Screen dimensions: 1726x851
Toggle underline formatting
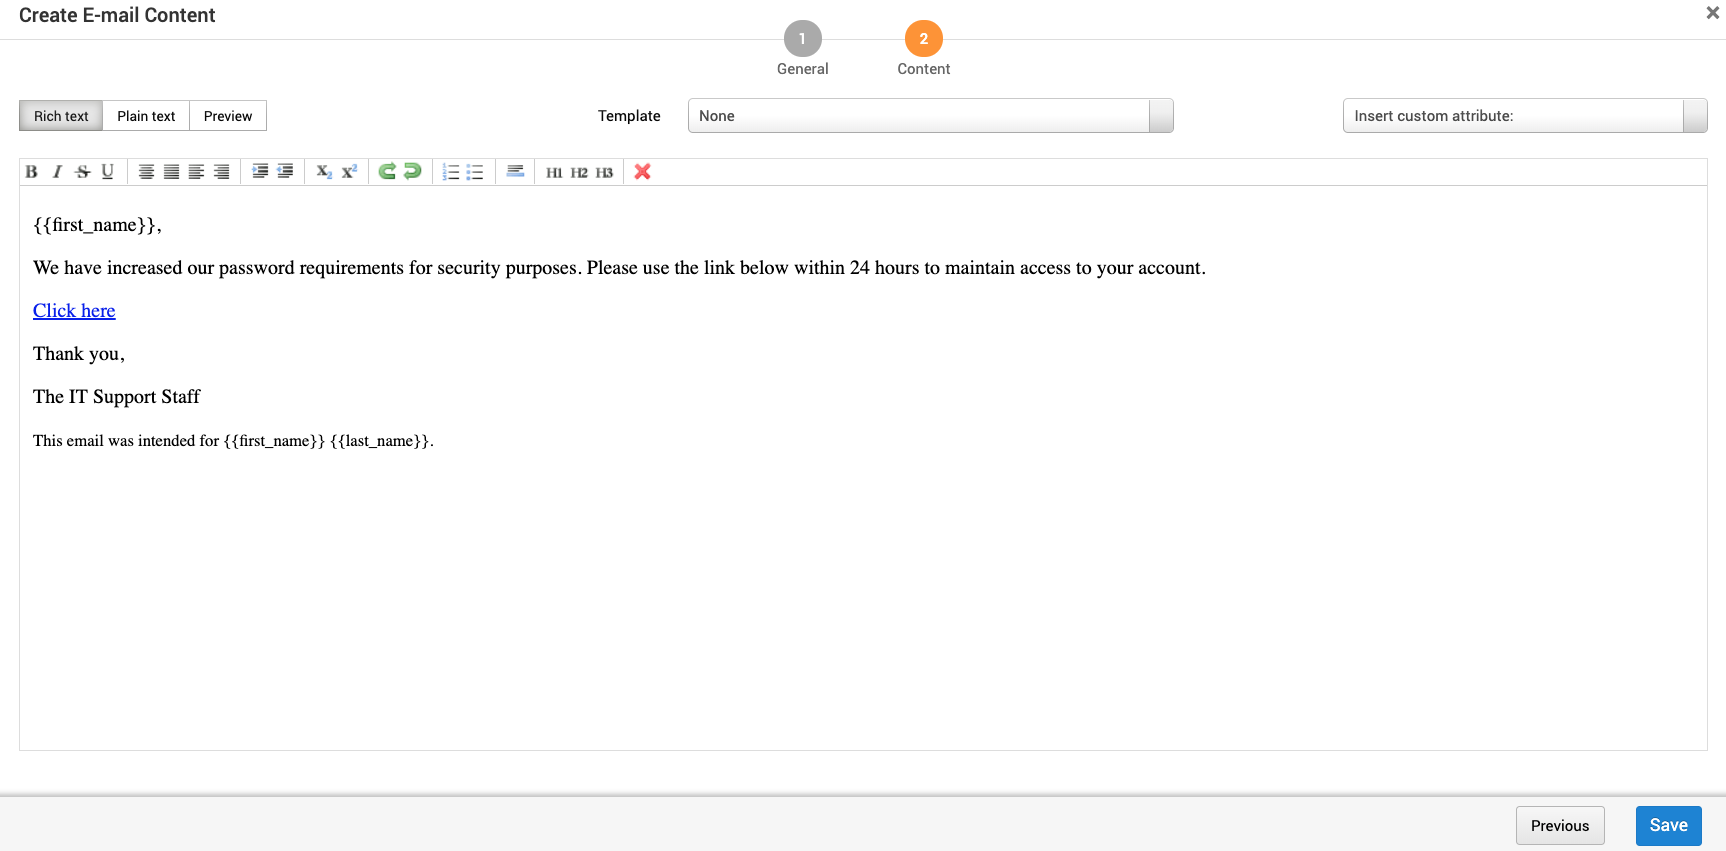coord(107,172)
